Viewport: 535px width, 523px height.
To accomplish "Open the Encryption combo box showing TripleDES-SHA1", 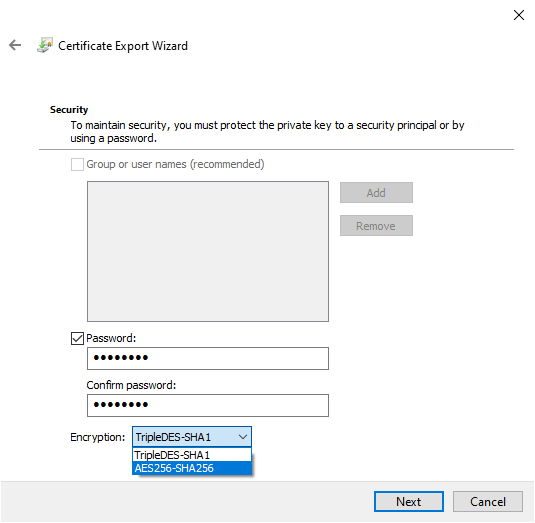I will point(192,437).
